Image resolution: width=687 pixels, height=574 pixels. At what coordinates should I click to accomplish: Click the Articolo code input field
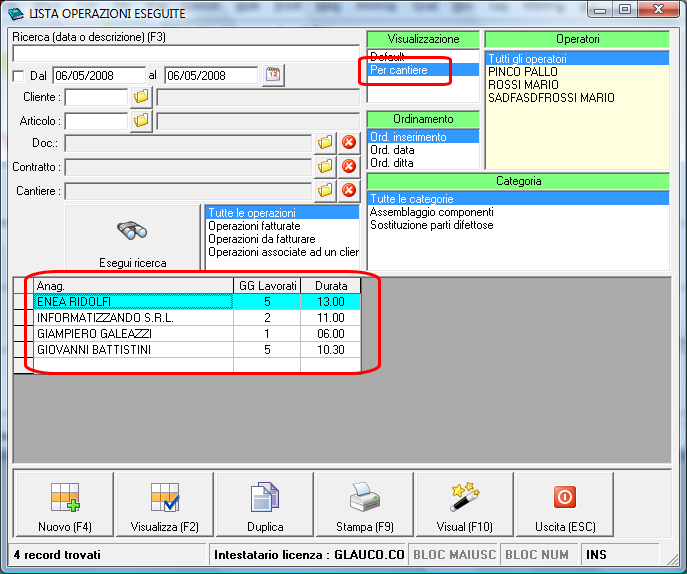tap(96, 121)
